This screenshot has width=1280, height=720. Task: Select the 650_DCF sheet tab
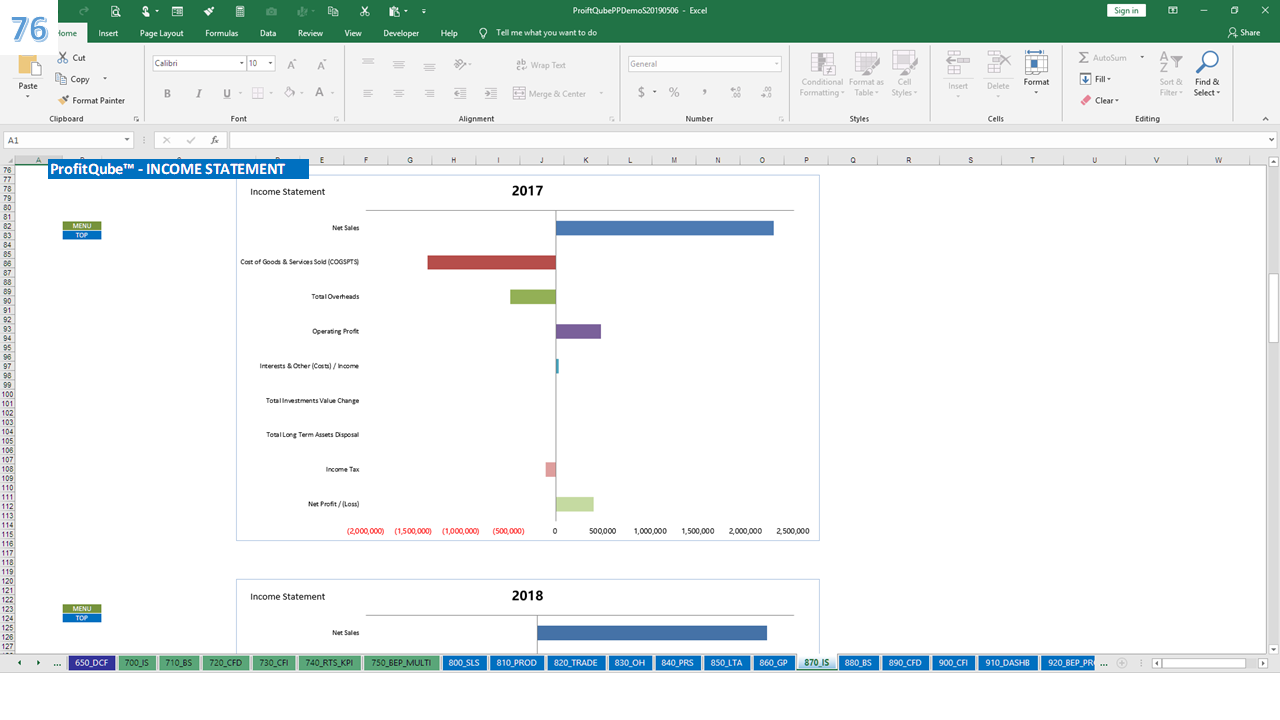tap(91, 663)
